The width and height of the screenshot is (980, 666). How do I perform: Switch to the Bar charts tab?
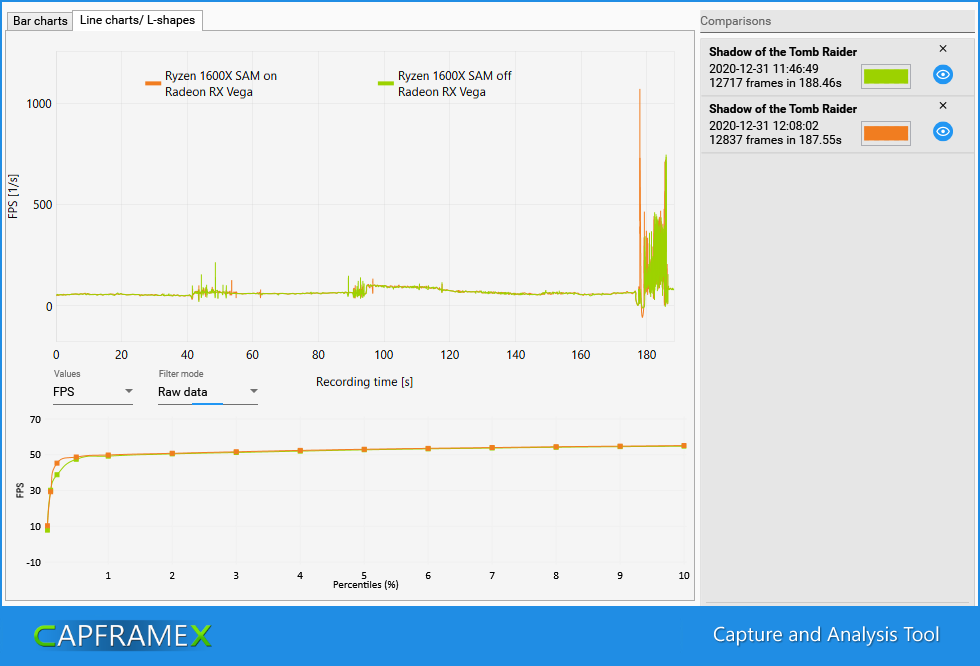(x=39, y=20)
